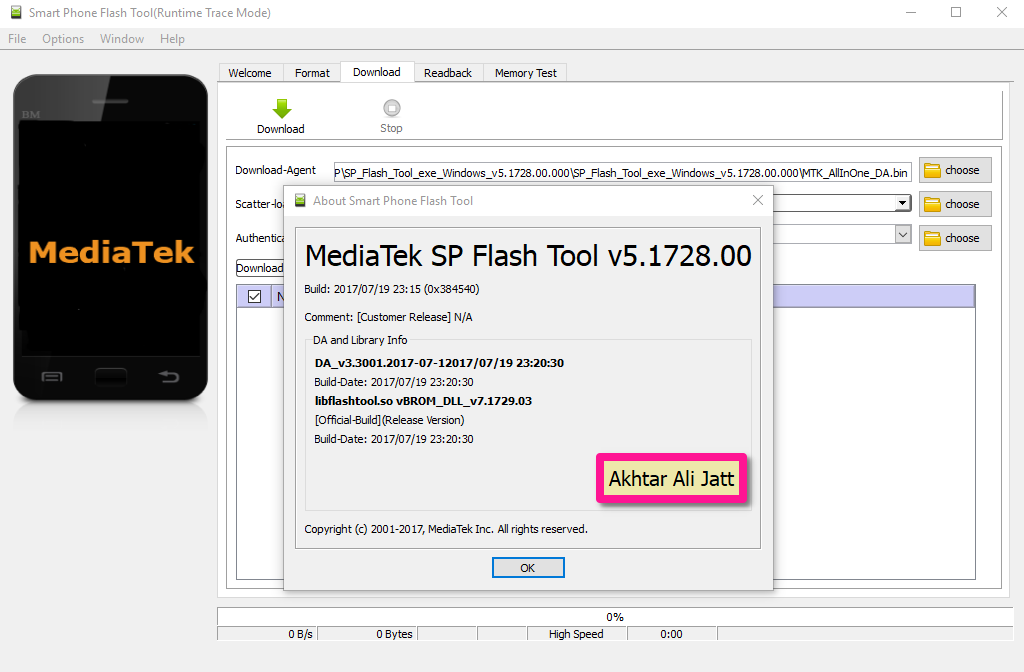Image resolution: width=1024 pixels, height=672 pixels.
Task: Open the Window menu
Action: pyautogui.click(x=121, y=39)
